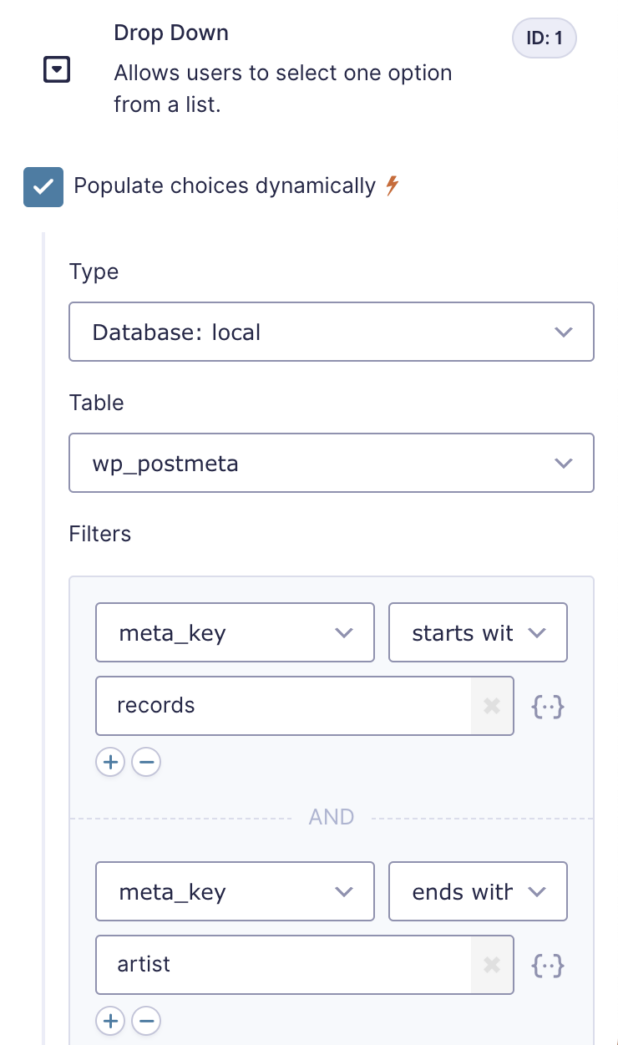This screenshot has height=1045, width=618.
Task: Open the Type dropdown showing Database: local
Action: tap(330, 331)
